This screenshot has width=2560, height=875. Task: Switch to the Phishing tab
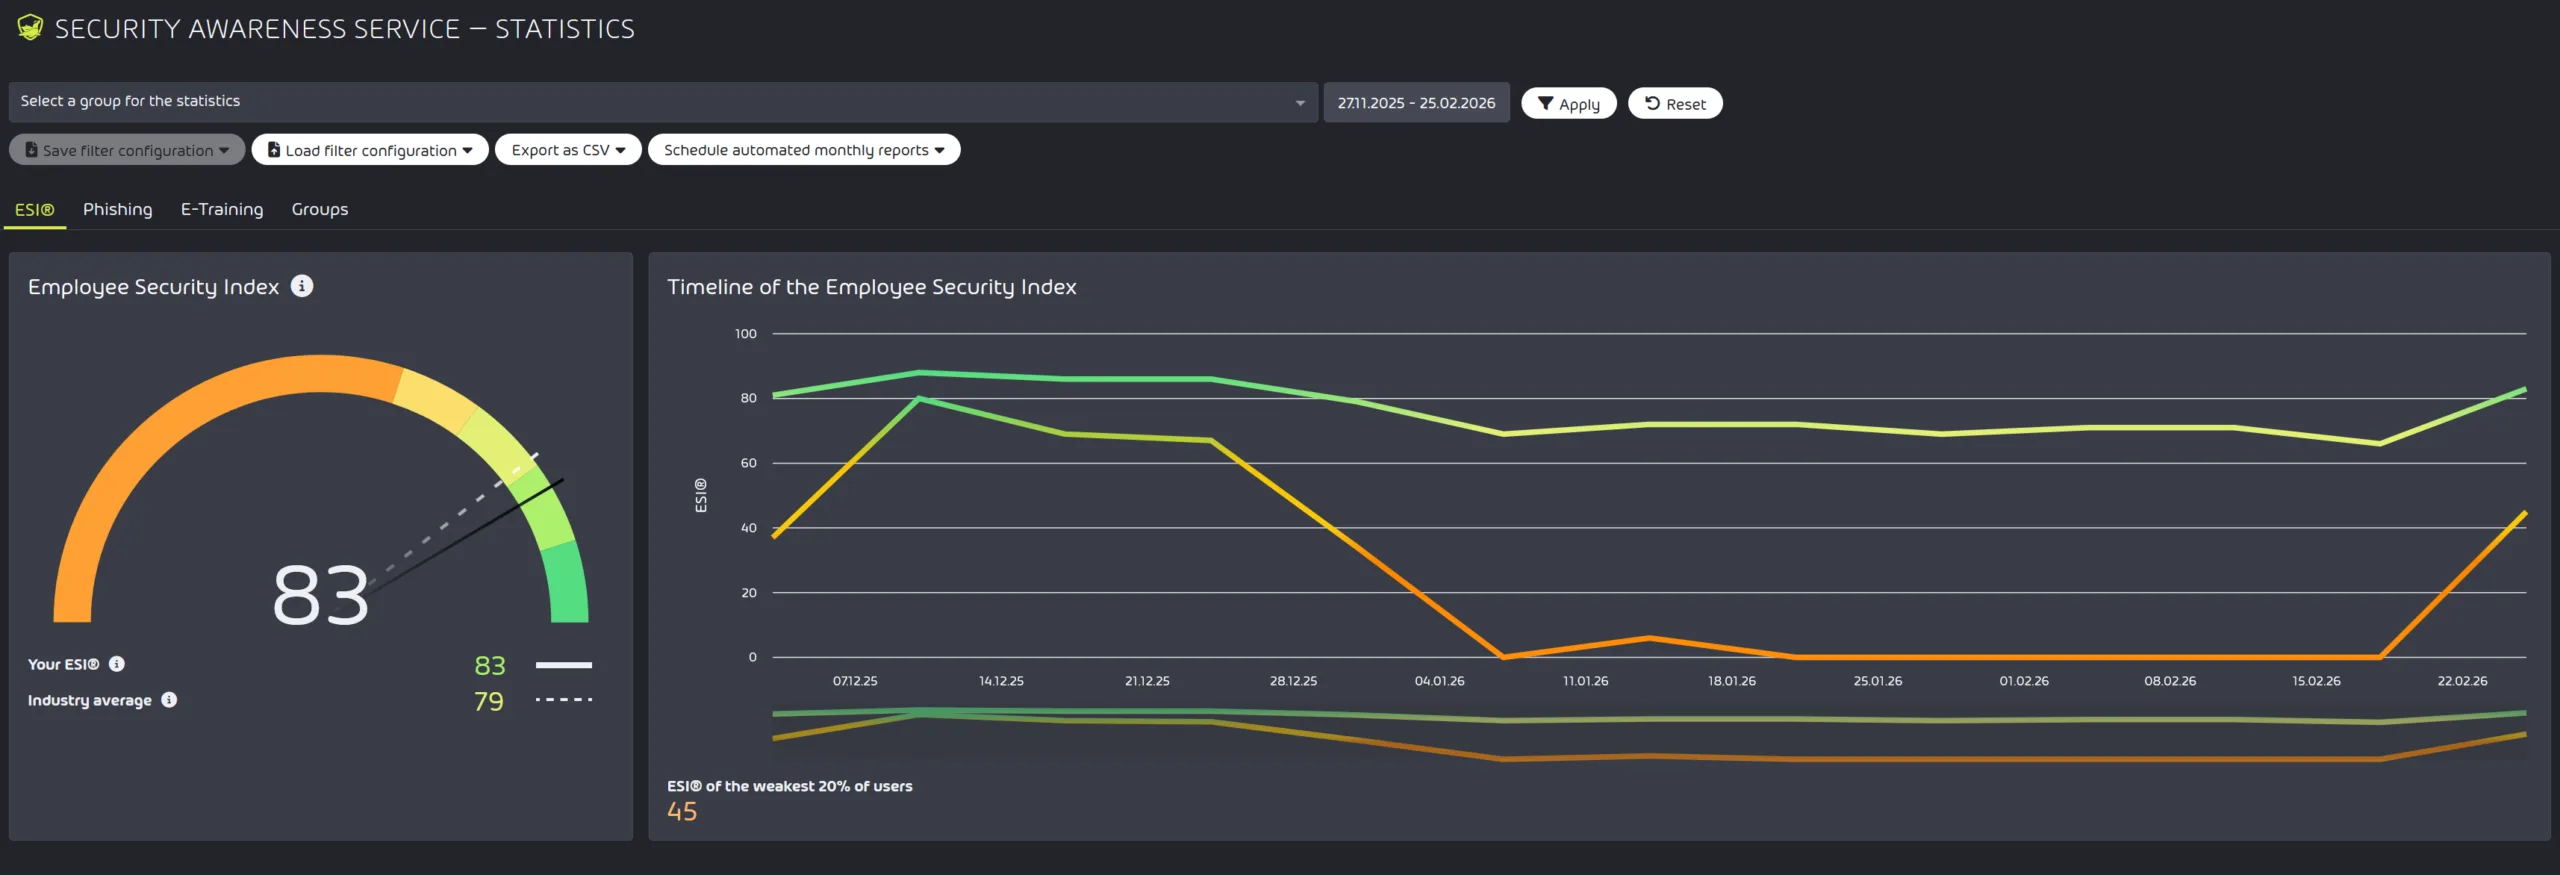click(117, 209)
